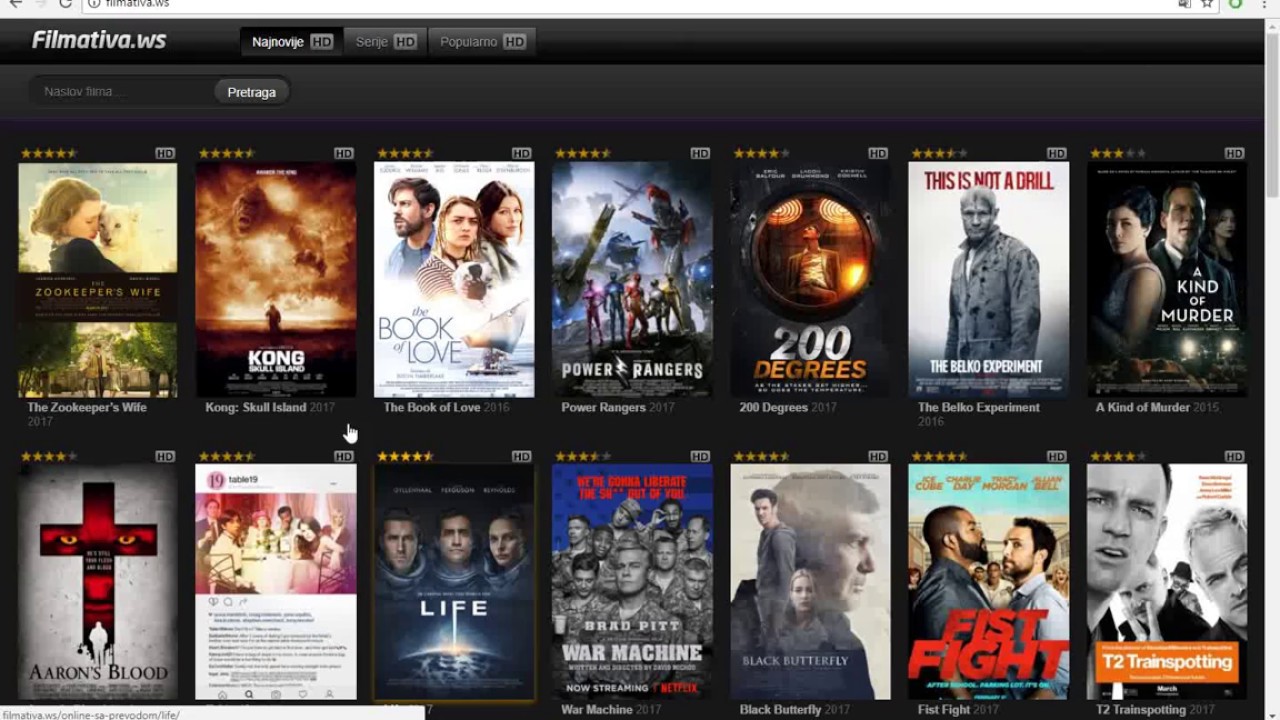1280x720 pixels.
Task: Click HD badge above Table 19
Action: (344, 456)
